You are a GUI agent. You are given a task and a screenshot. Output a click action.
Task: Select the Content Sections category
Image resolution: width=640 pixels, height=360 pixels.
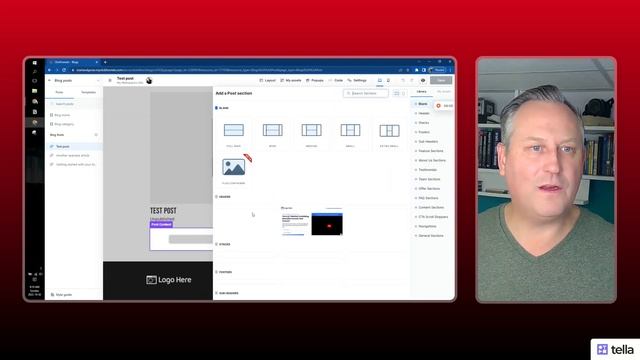431,207
